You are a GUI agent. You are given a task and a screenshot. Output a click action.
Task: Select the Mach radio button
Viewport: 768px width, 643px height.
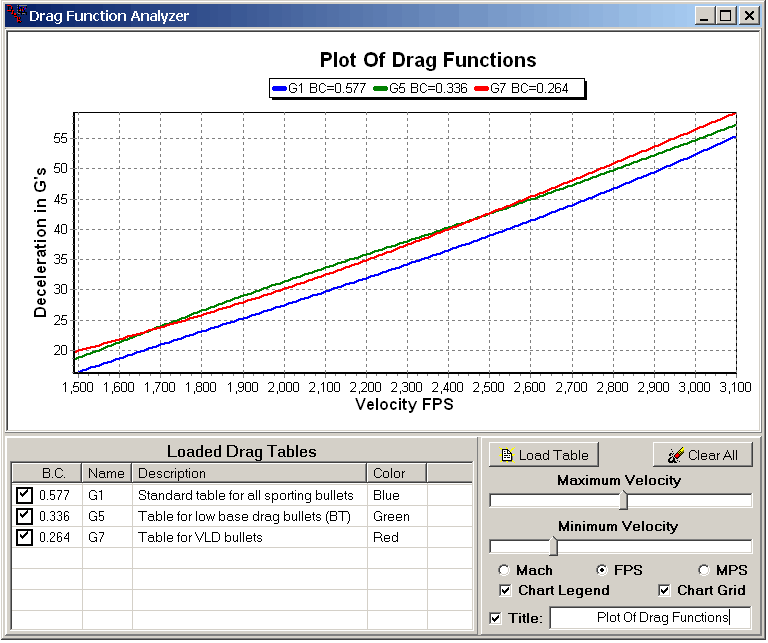click(x=504, y=570)
